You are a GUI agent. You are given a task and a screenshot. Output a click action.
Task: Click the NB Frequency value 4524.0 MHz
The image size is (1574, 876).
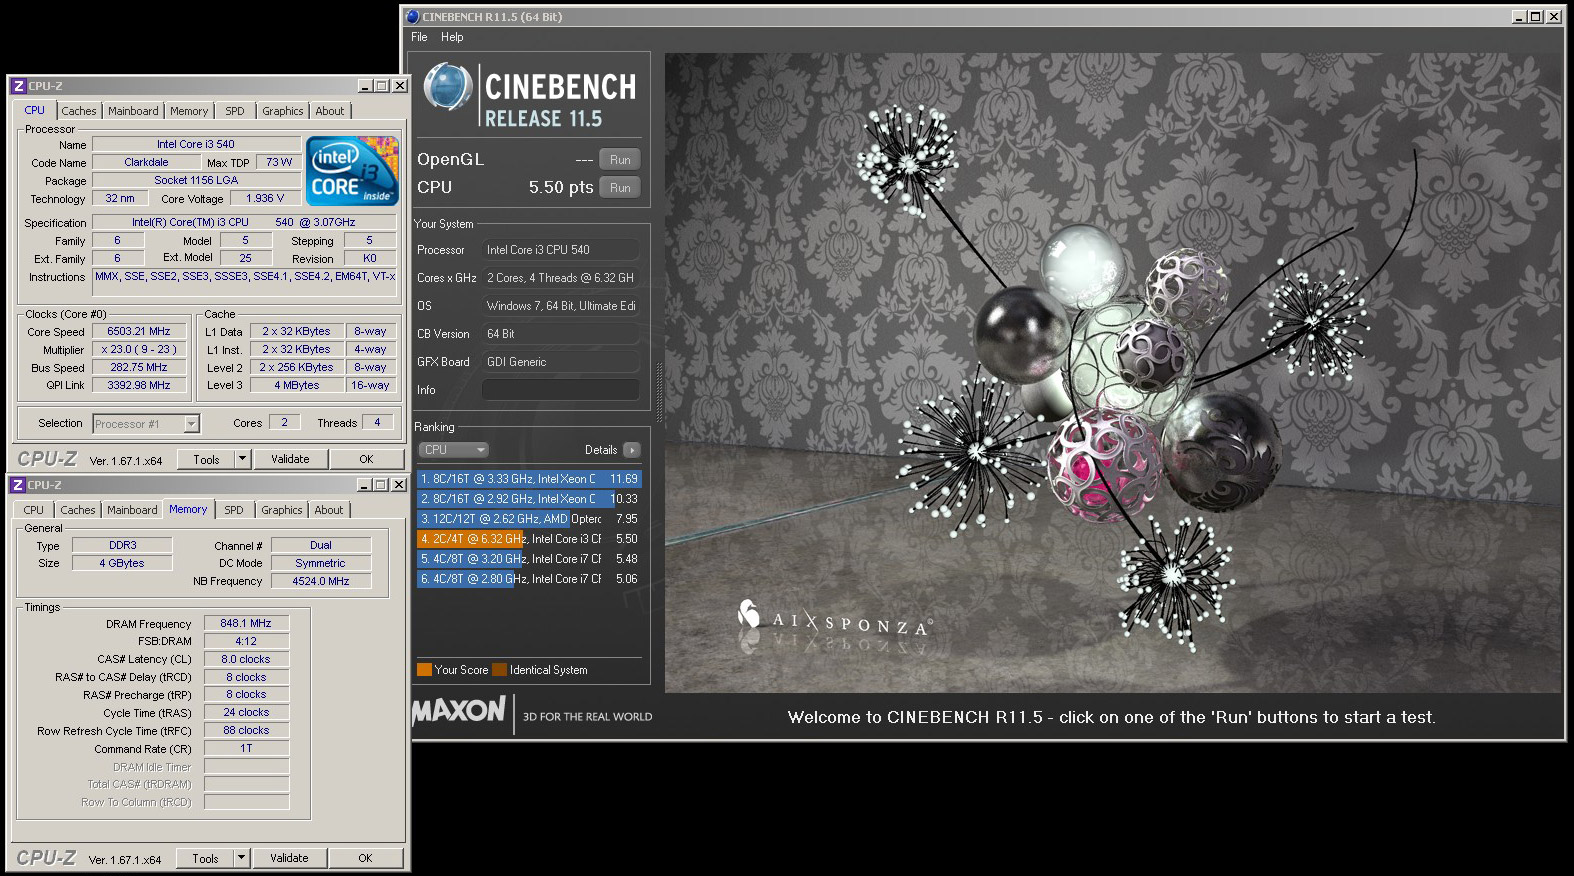point(321,581)
